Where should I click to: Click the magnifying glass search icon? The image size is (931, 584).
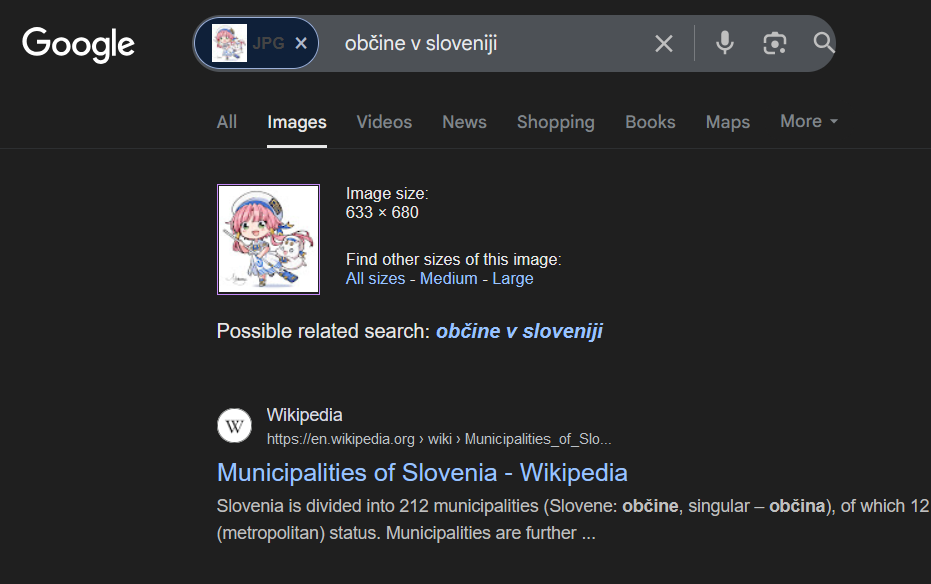823,43
